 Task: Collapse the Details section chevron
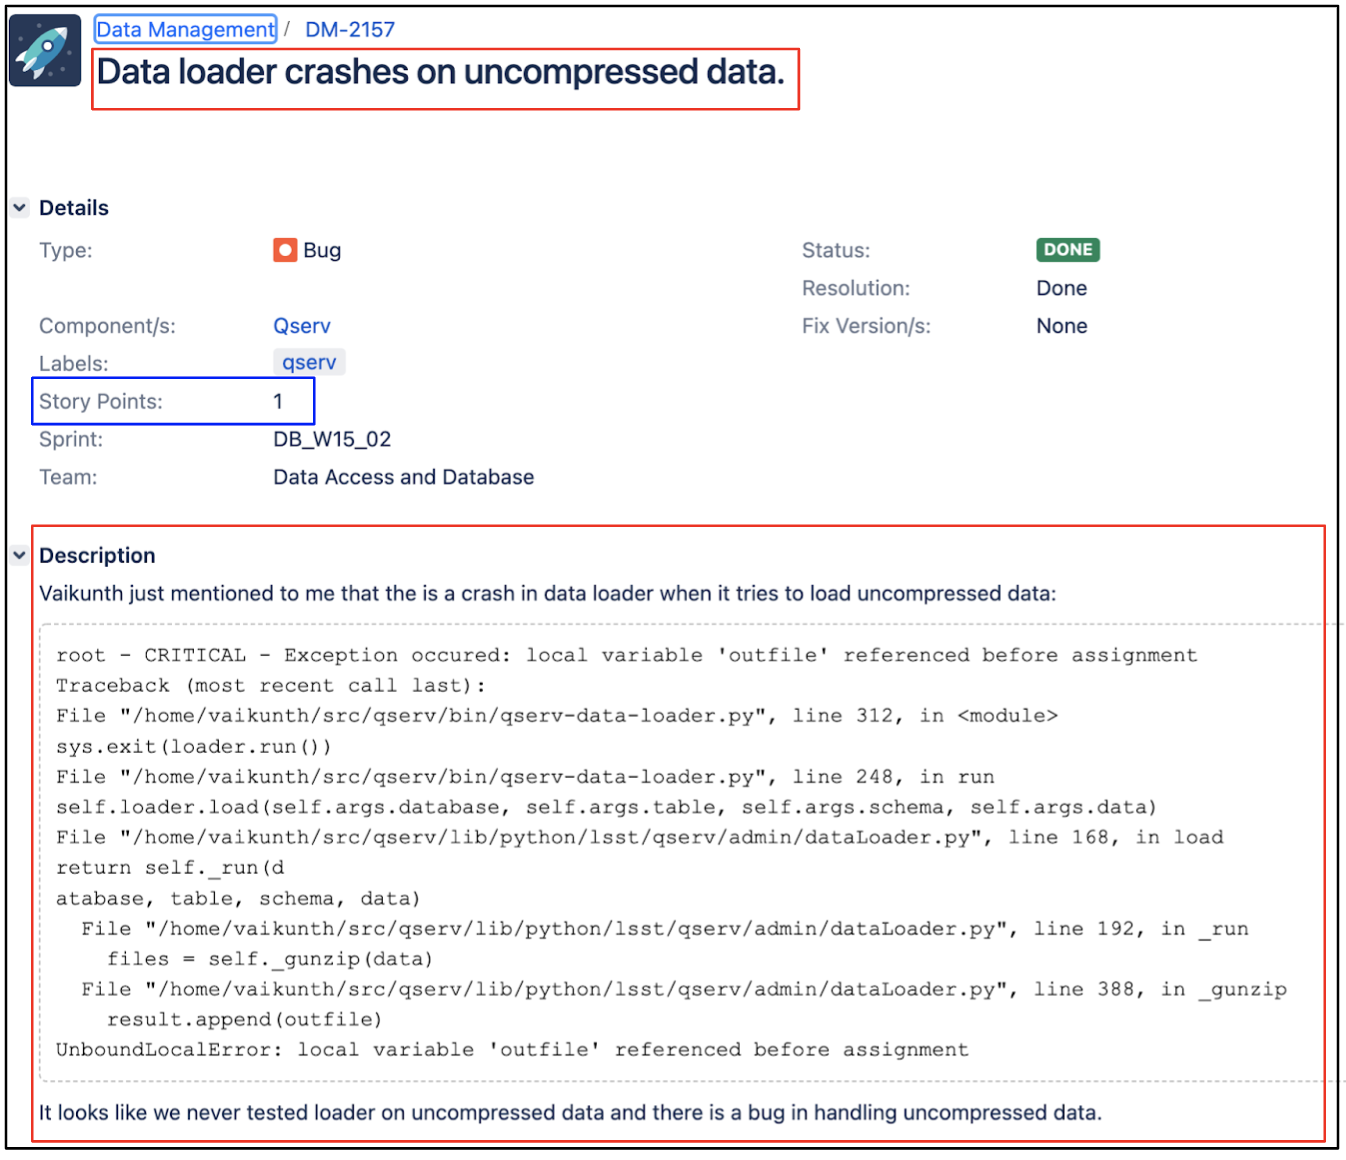20,208
